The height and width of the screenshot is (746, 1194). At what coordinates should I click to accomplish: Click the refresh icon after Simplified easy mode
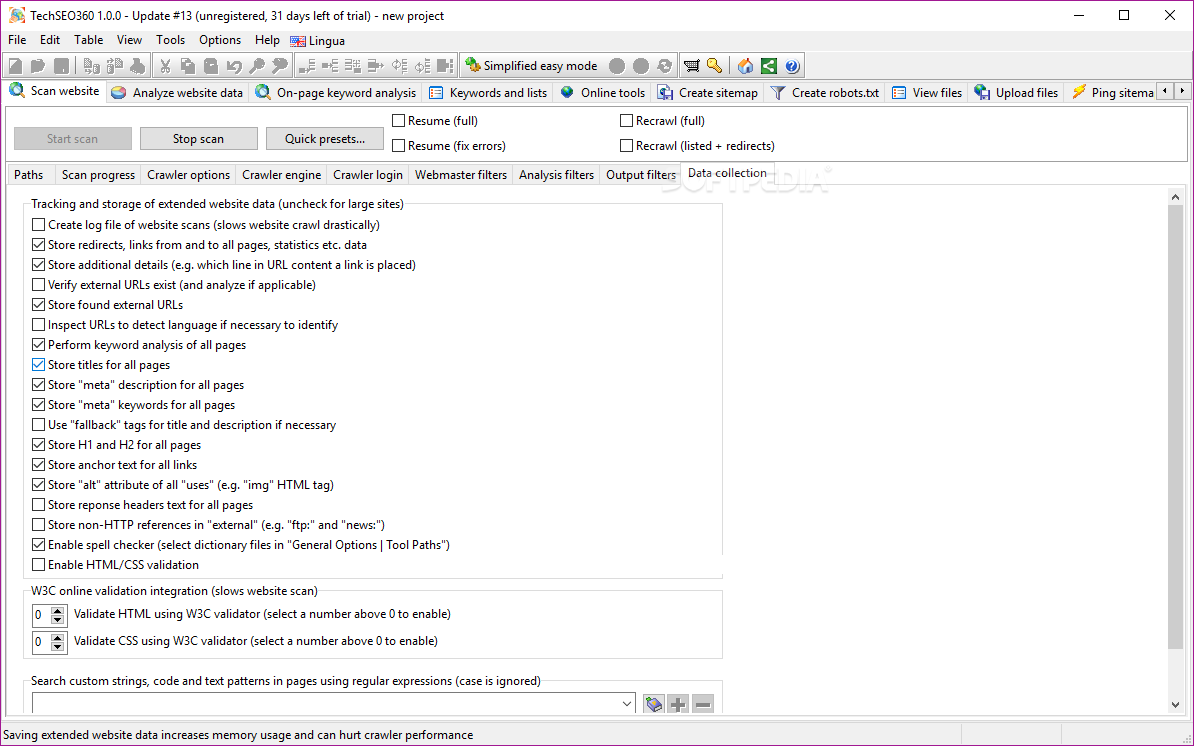click(x=665, y=66)
